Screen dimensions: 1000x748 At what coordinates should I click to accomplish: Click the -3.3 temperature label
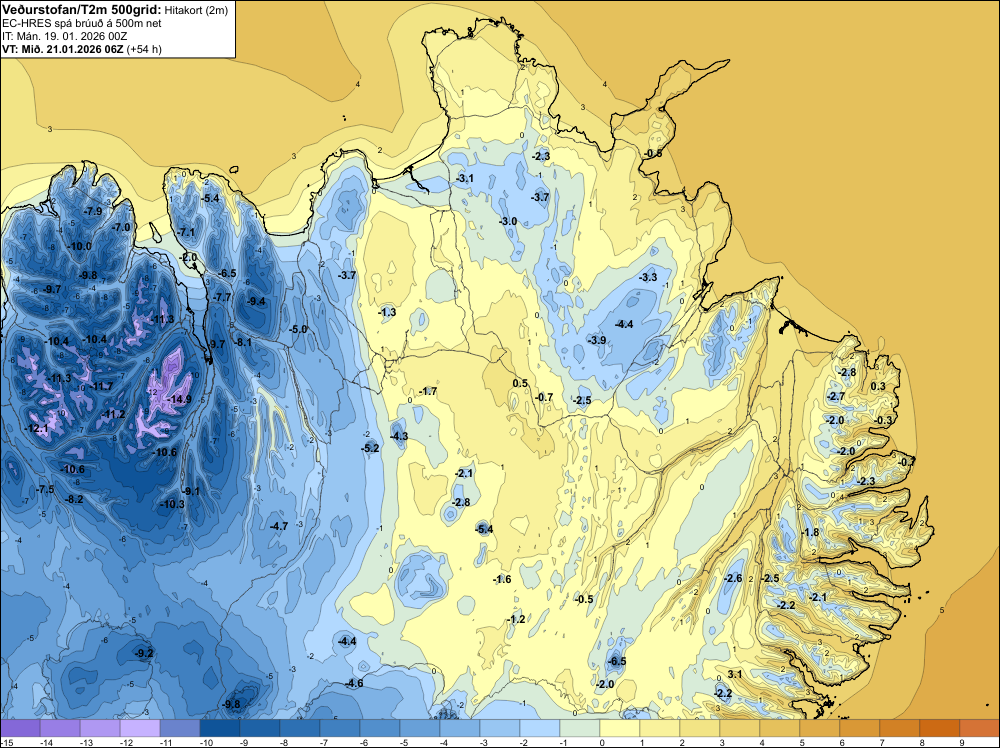(x=647, y=277)
